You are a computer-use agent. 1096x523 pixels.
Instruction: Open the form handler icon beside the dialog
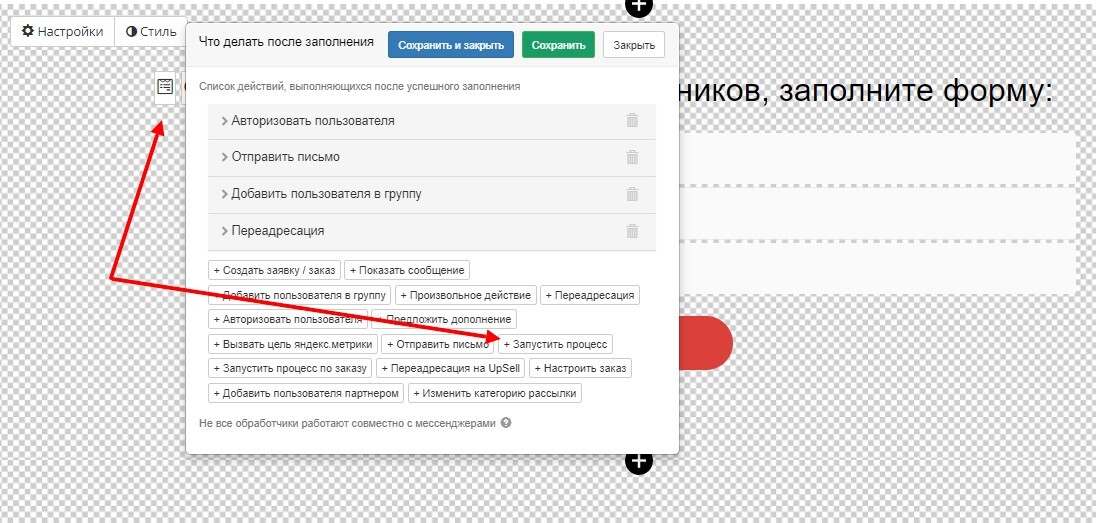point(165,87)
